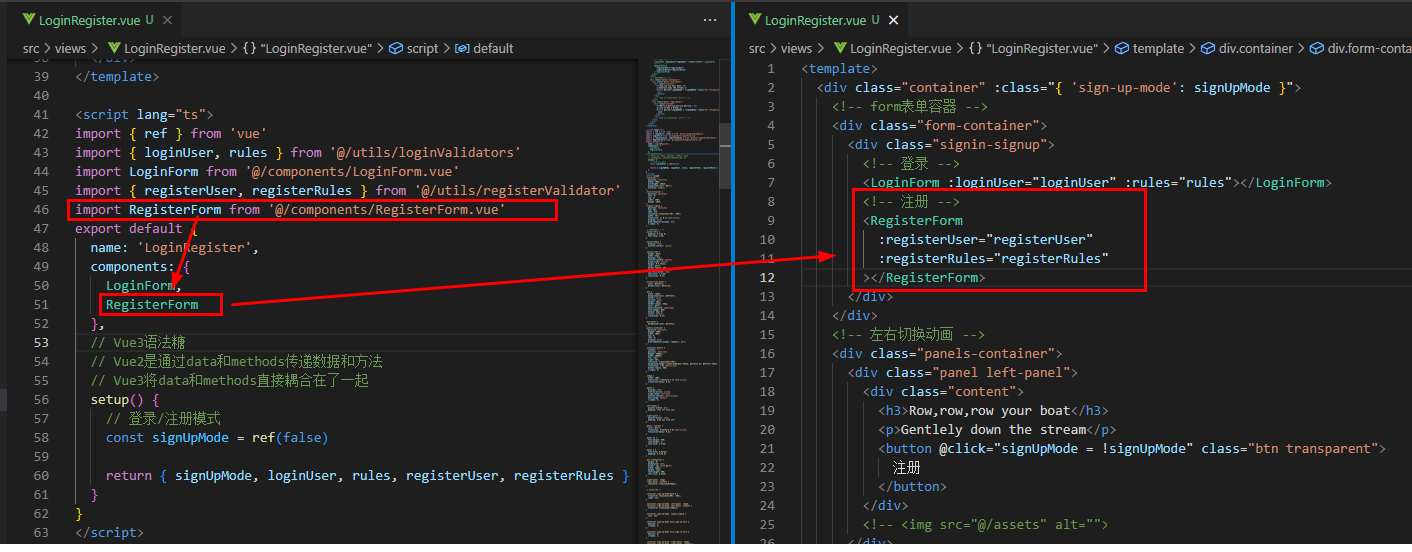The width and height of the screenshot is (1412, 552).
Task: Click '<!-- <img src="@/assets"' comment line
Action: 986,524
